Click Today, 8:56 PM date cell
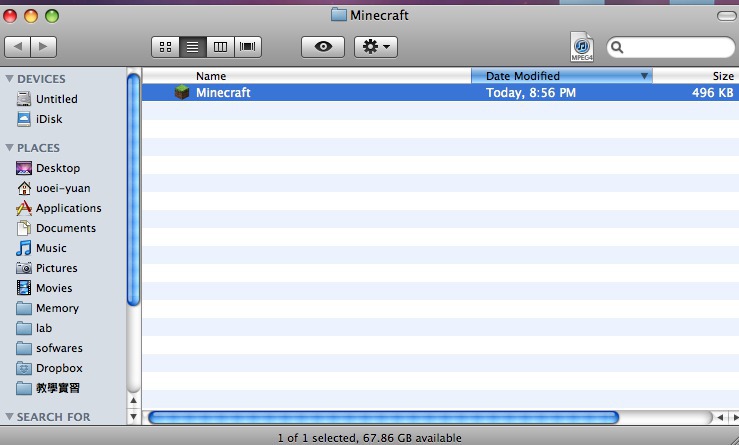739x445 pixels. point(531,92)
